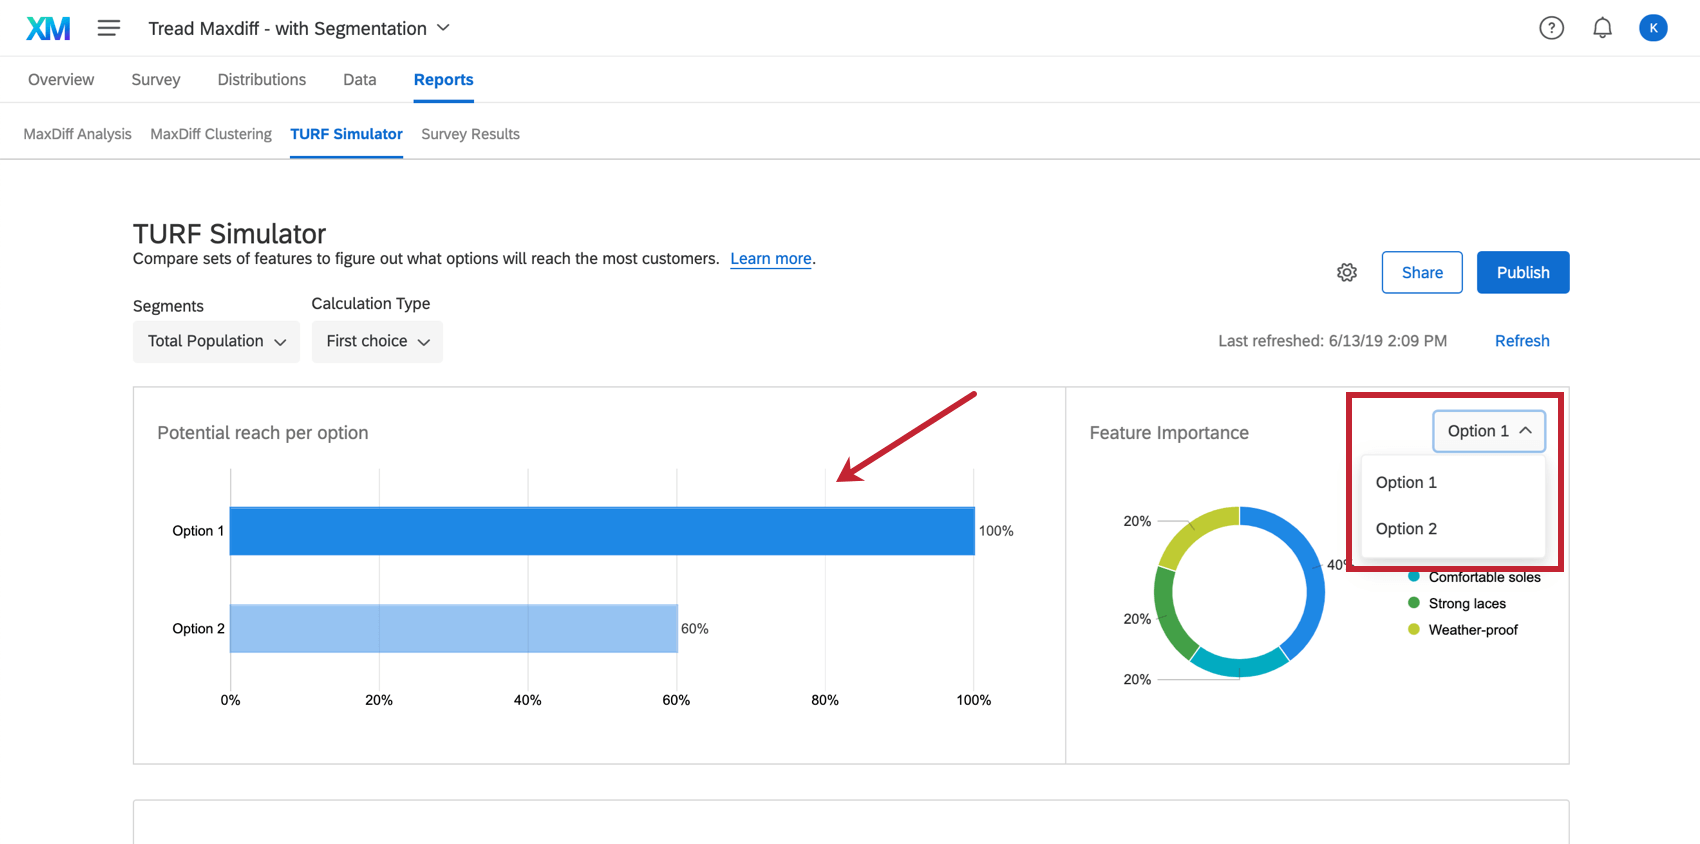
Task: Click the Strong laces legend dot
Action: 1414,603
